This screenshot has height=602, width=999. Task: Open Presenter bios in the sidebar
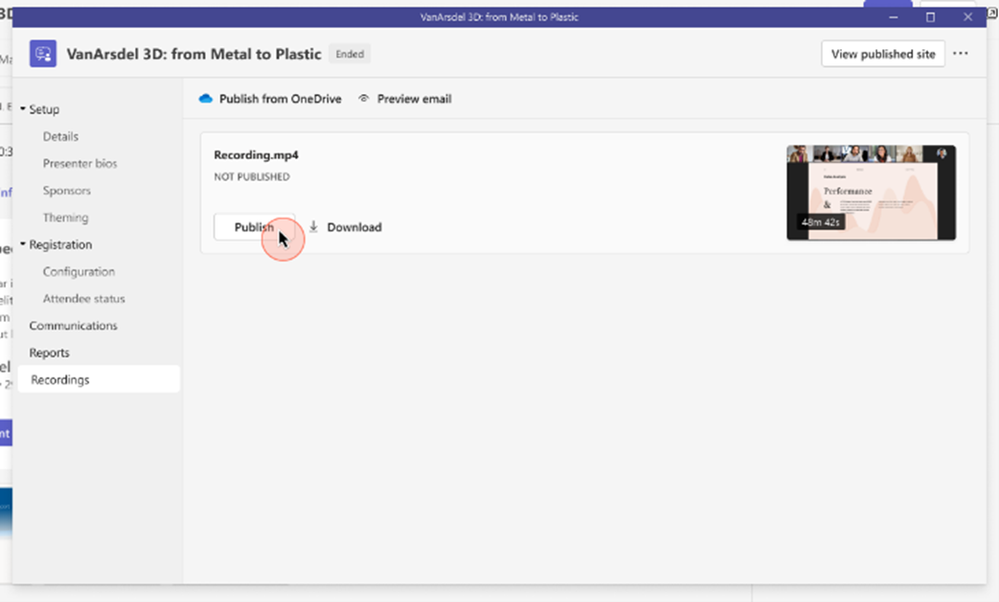[80, 163]
